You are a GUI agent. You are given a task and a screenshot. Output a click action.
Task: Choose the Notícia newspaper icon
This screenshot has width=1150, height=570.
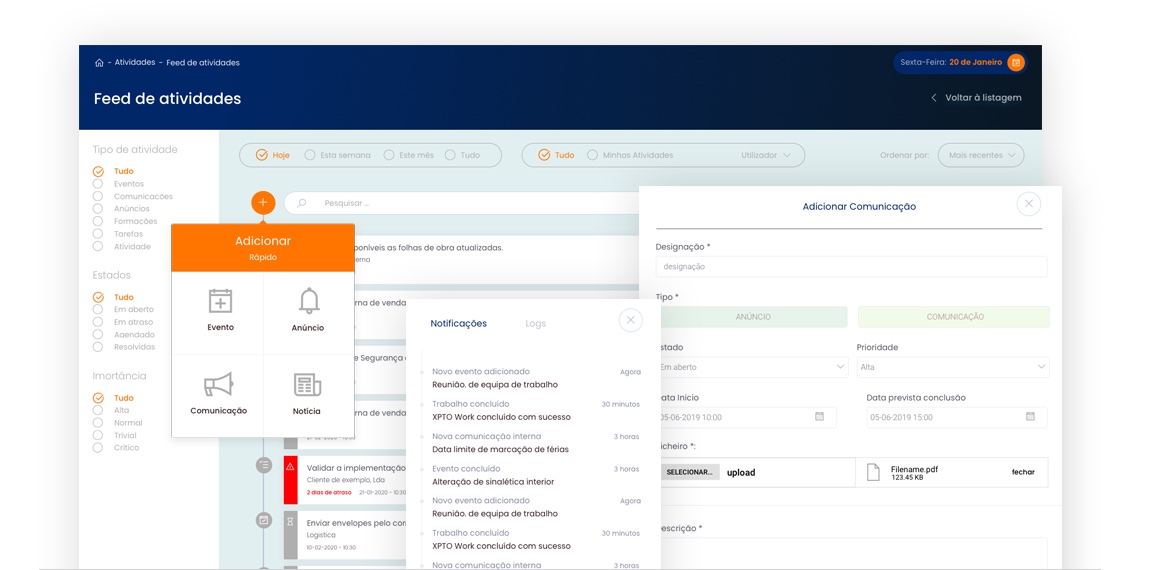point(307,384)
